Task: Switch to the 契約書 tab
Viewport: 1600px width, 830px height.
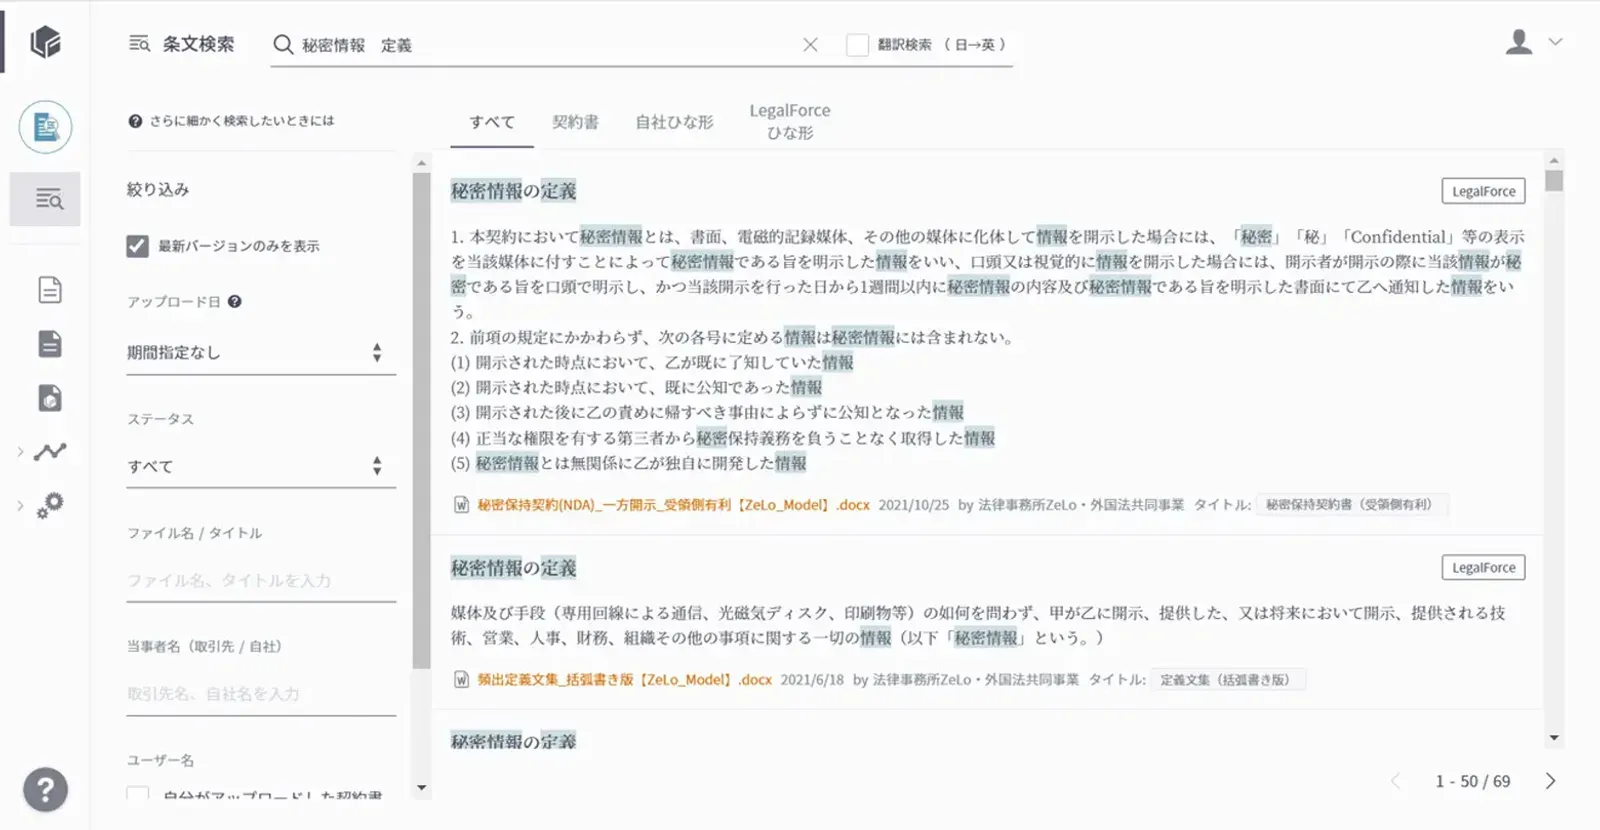Action: [x=575, y=122]
